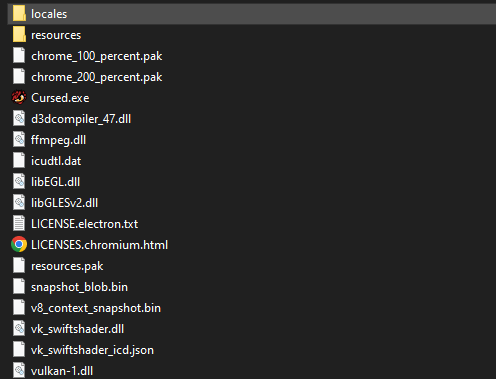Screen dimensions: 496x379
Task: Select the resources.pak file
Action: click(67, 266)
